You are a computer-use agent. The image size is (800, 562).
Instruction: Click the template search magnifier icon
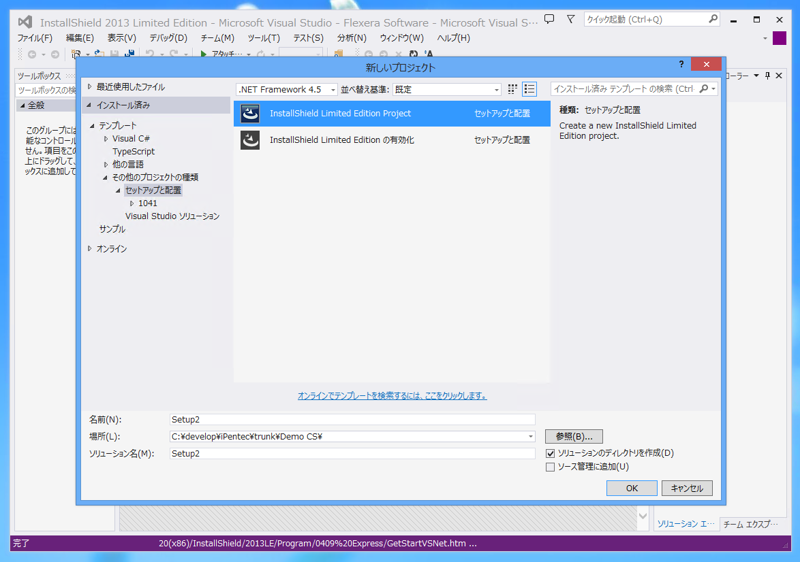[704, 89]
